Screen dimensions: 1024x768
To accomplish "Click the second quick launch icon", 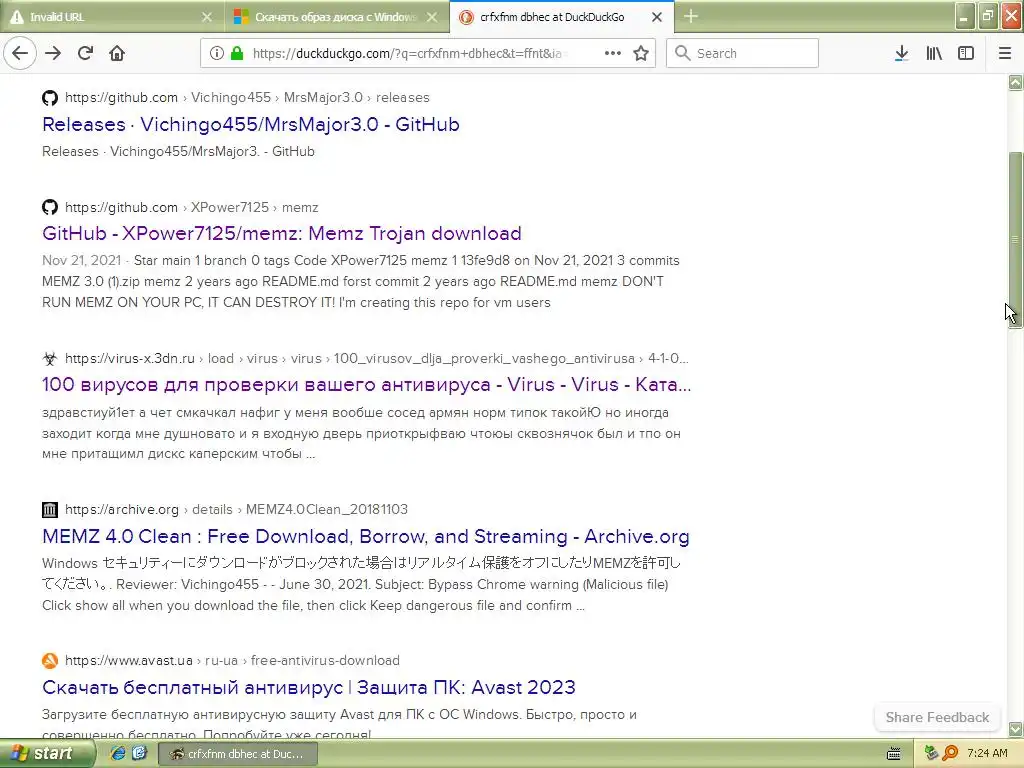I will tap(139, 753).
